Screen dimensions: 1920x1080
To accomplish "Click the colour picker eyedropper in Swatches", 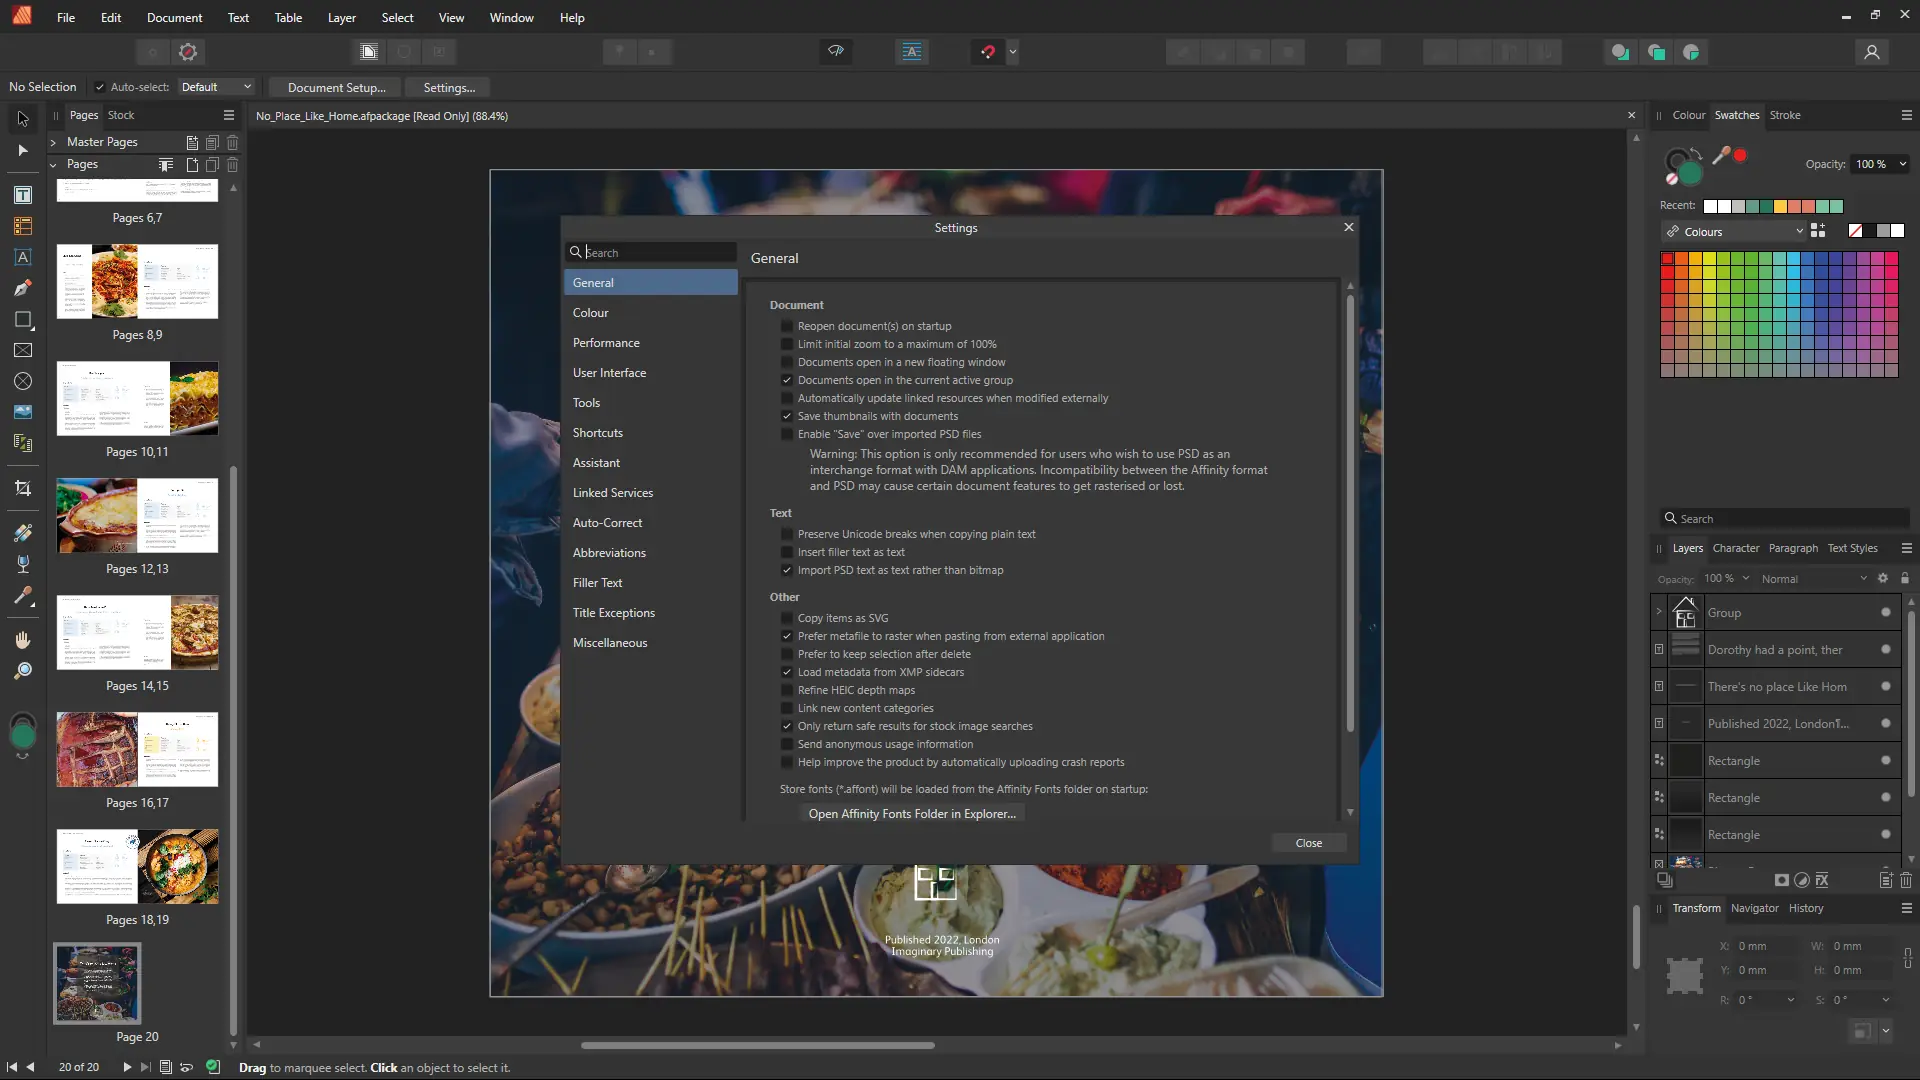I will pos(1721,155).
